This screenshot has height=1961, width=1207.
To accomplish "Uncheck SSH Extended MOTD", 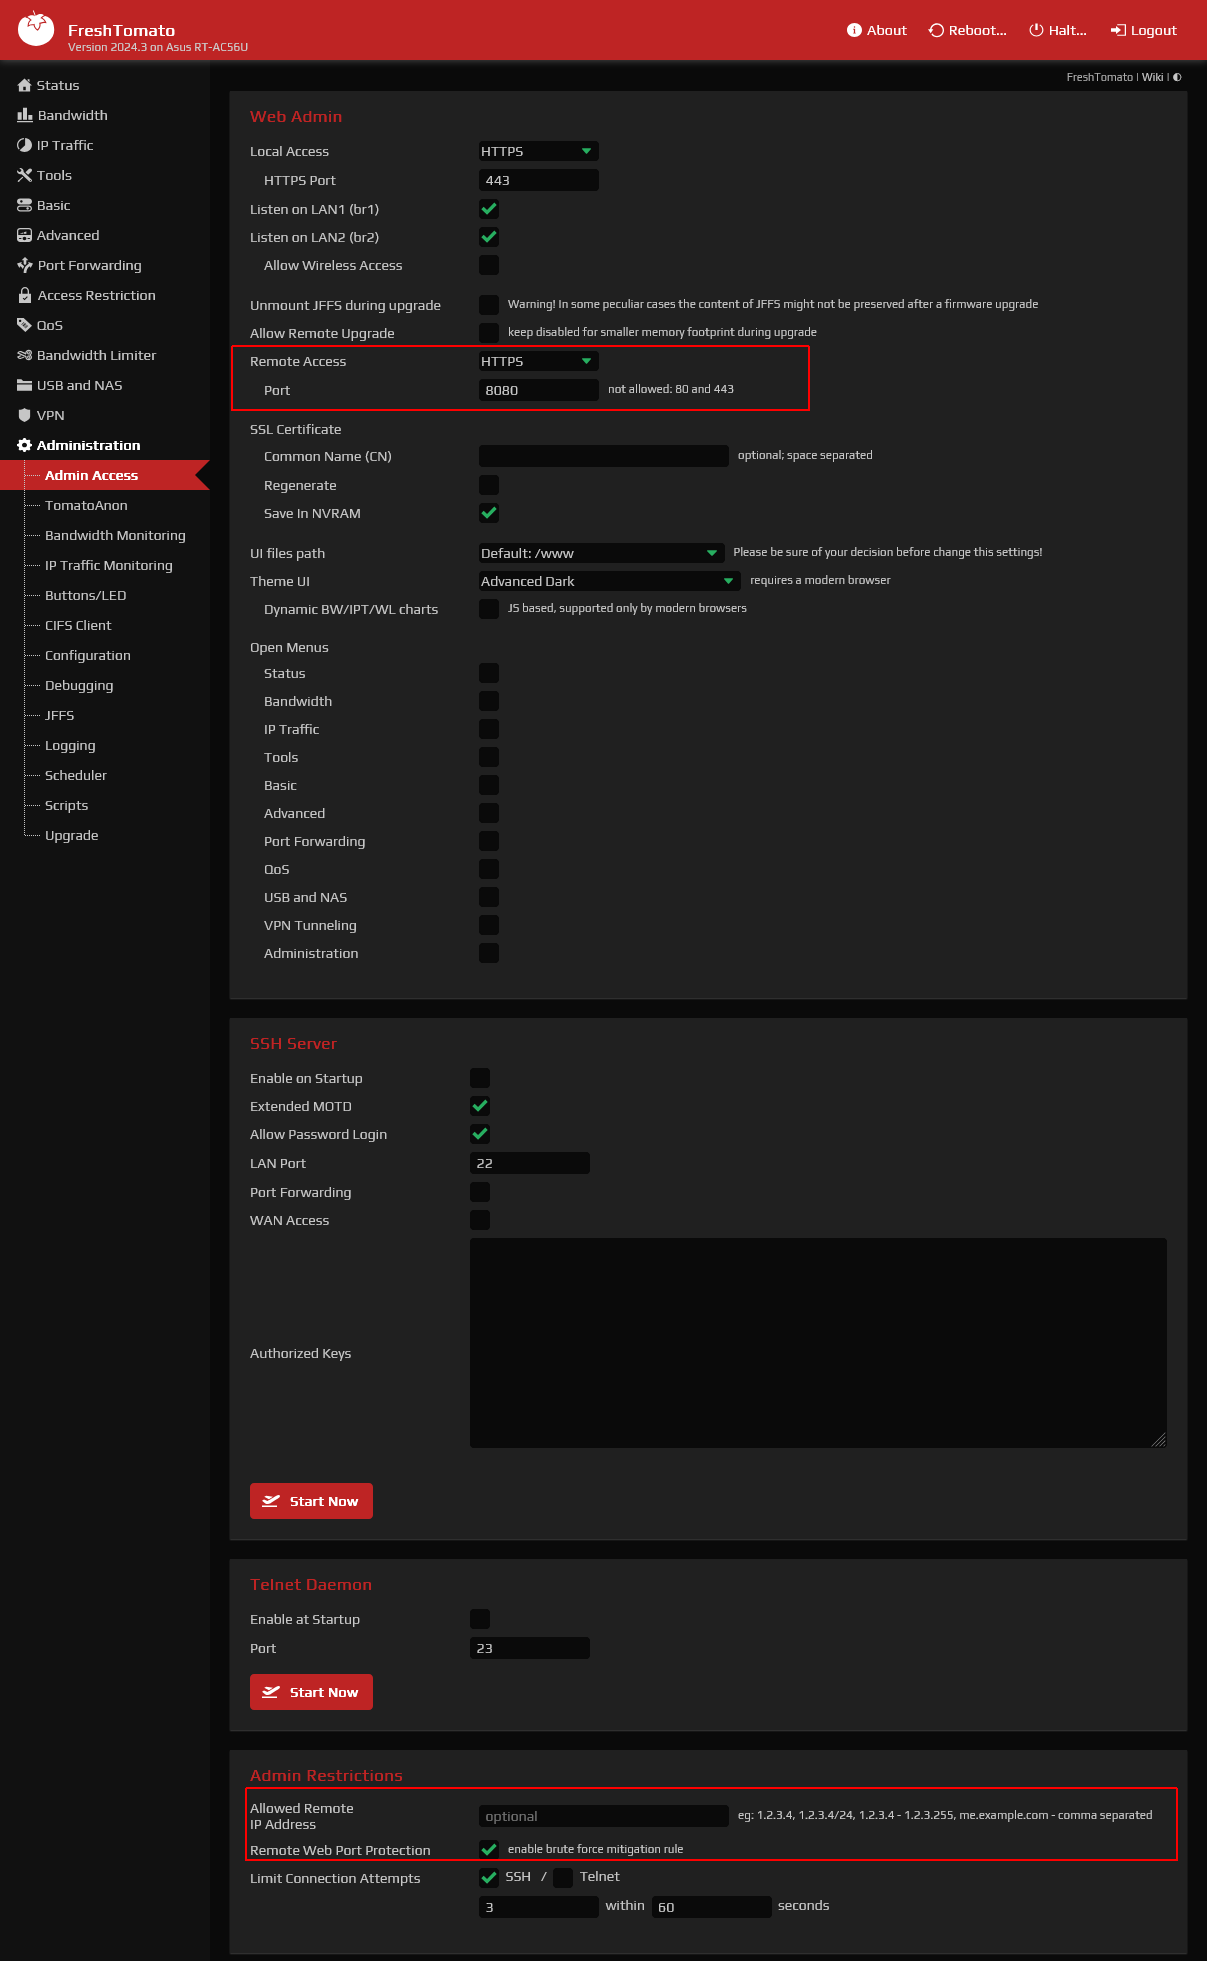I will 480,1106.
